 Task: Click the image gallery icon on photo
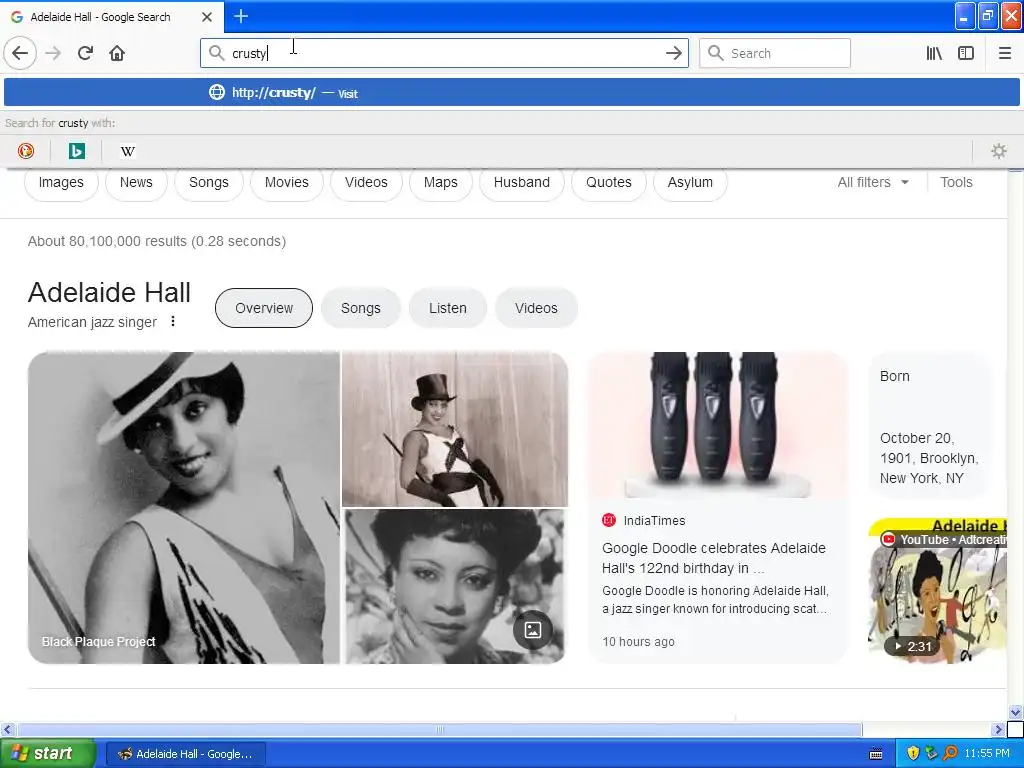coord(532,630)
